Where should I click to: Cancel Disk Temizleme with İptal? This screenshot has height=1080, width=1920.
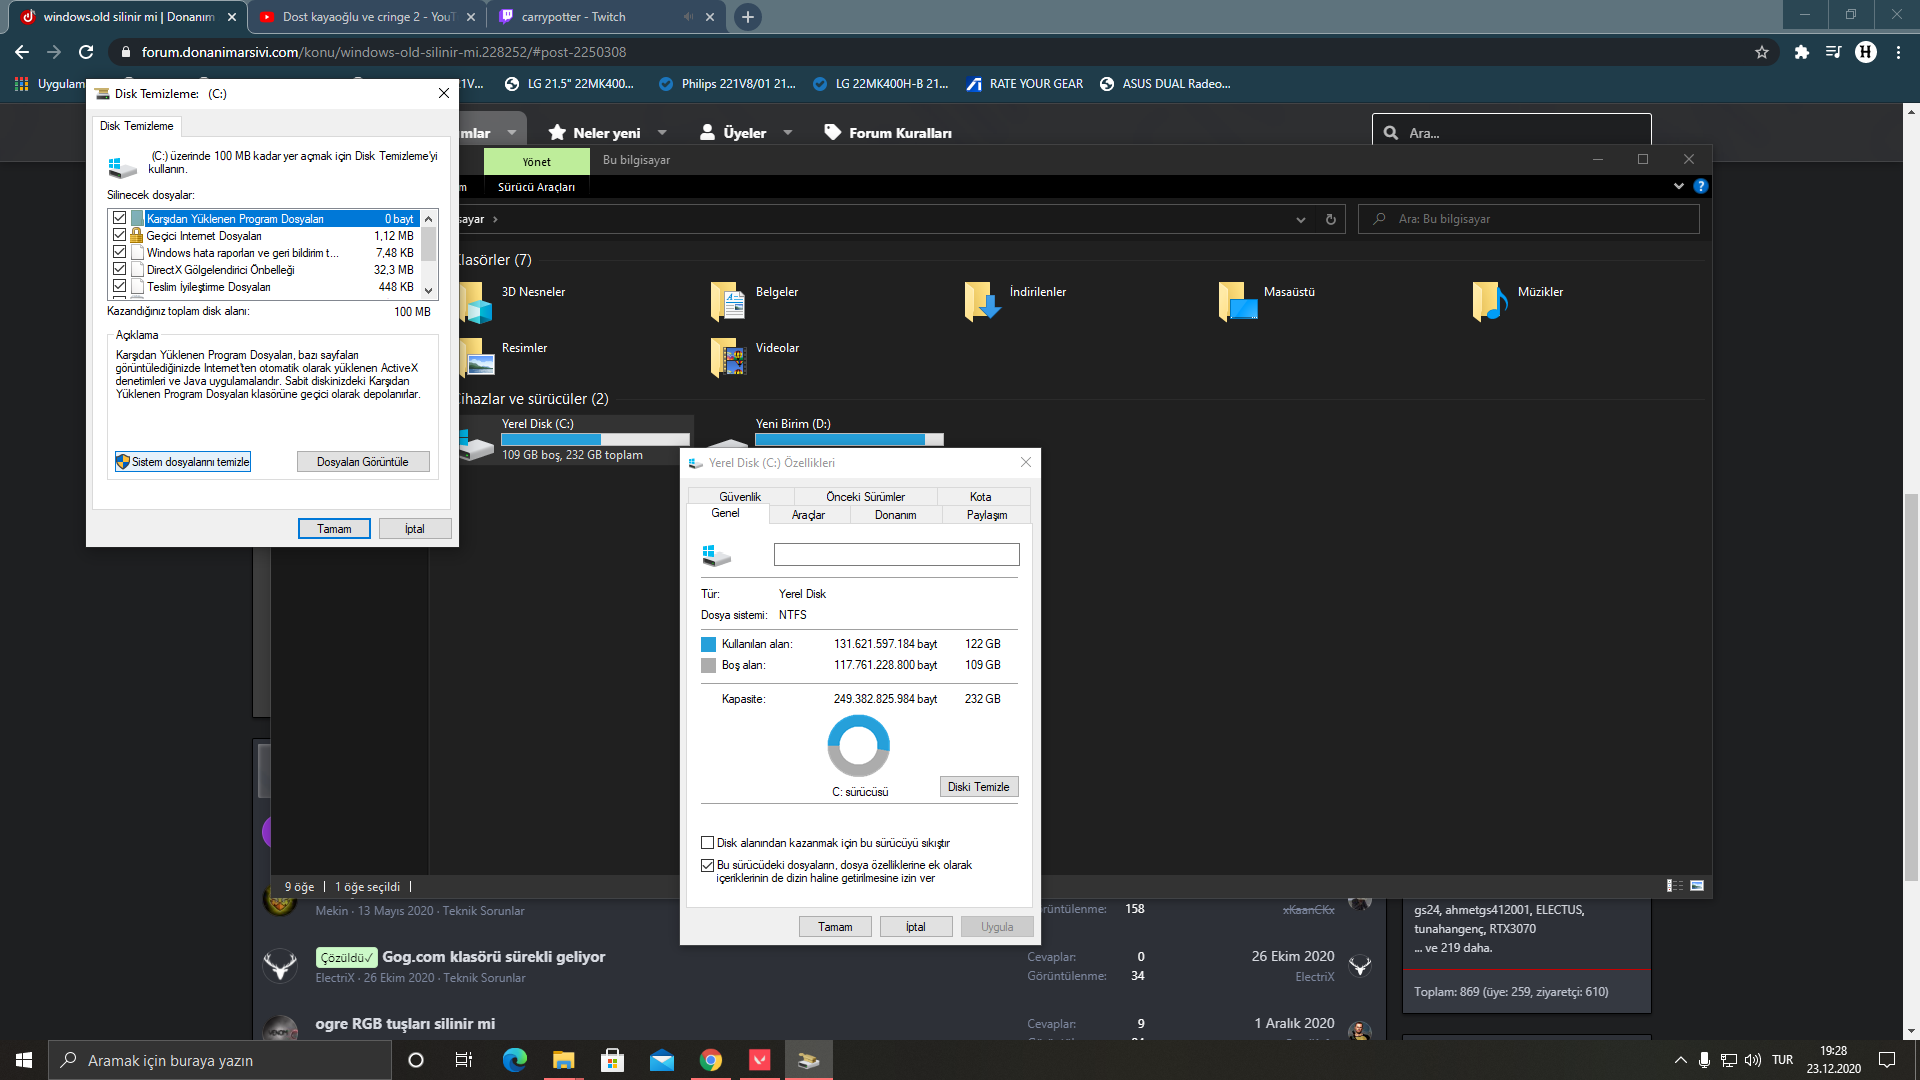tap(415, 529)
